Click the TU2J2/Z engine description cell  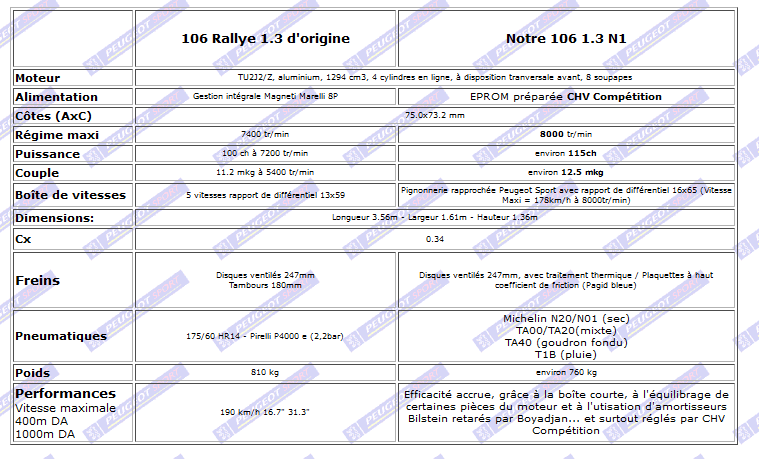(435, 77)
